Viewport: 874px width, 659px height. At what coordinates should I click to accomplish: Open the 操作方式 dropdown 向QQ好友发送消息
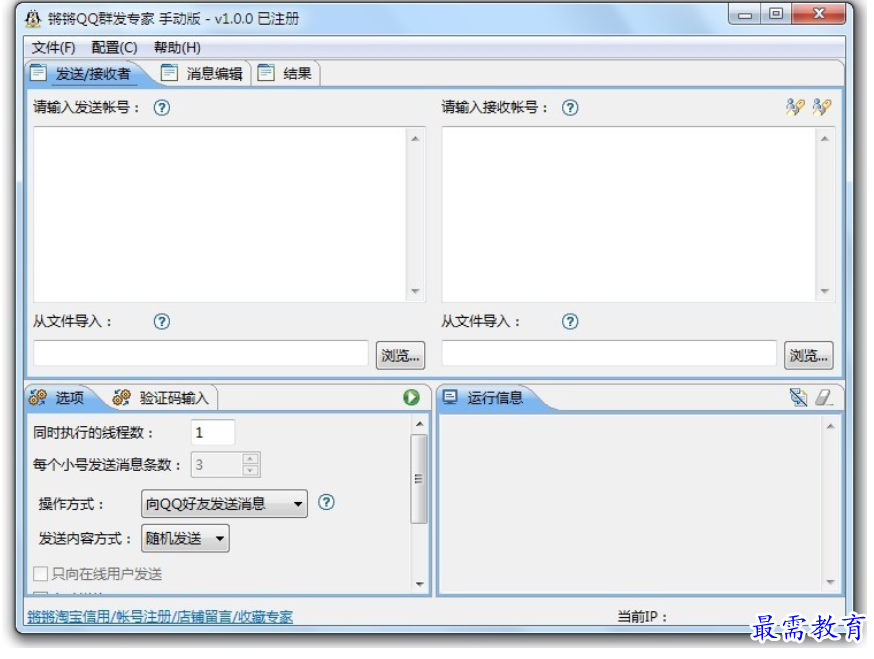[224, 504]
